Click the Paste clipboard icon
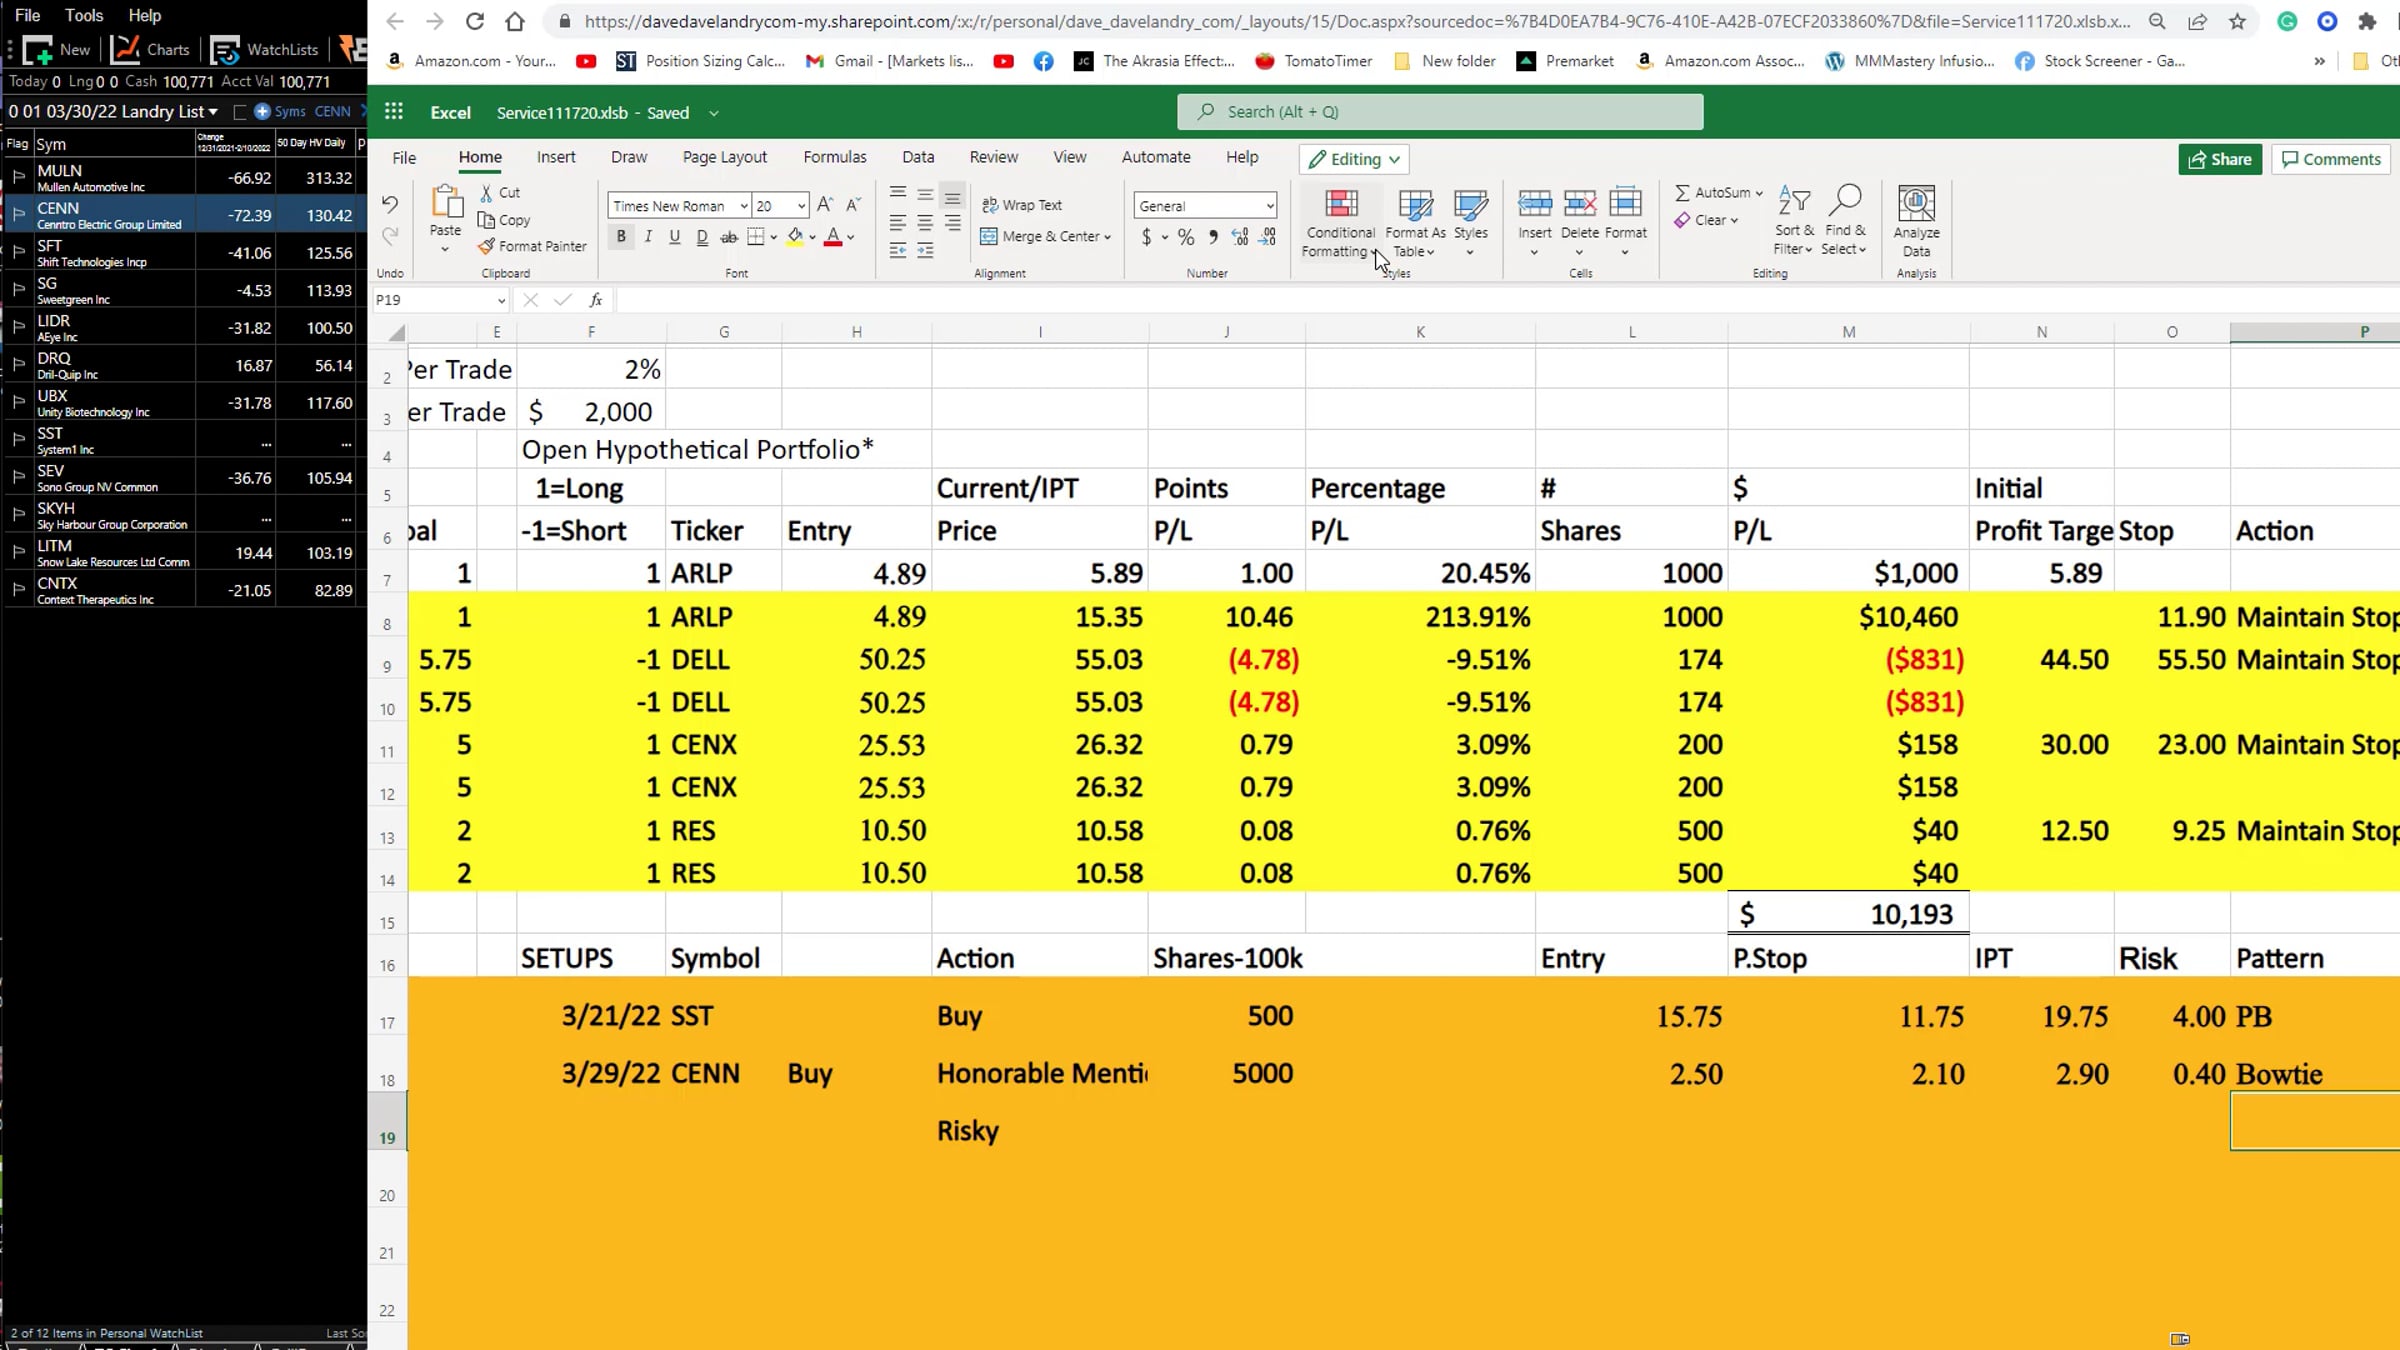2400x1350 pixels. click(446, 202)
